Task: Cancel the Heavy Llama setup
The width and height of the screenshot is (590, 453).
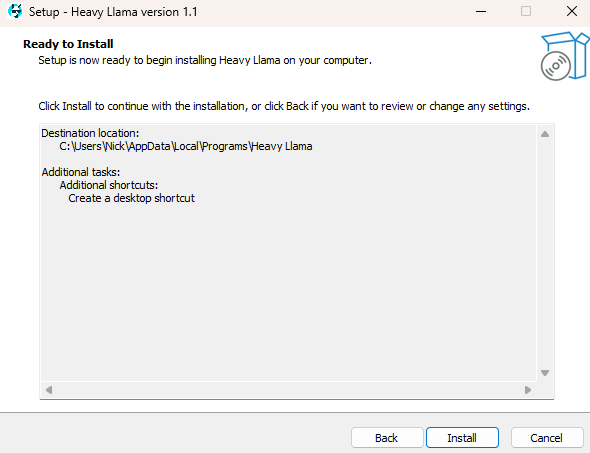Action: (547, 438)
